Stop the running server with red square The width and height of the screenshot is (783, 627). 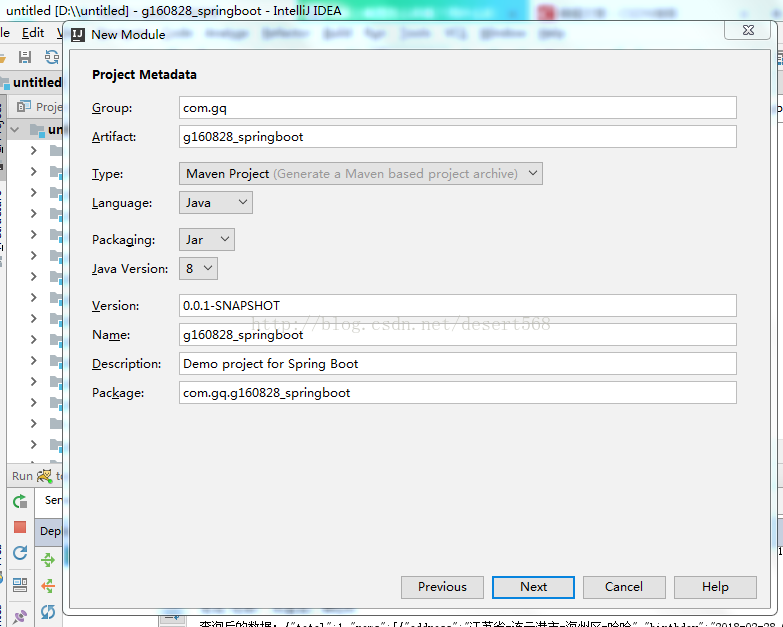click(x=20, y=527)
